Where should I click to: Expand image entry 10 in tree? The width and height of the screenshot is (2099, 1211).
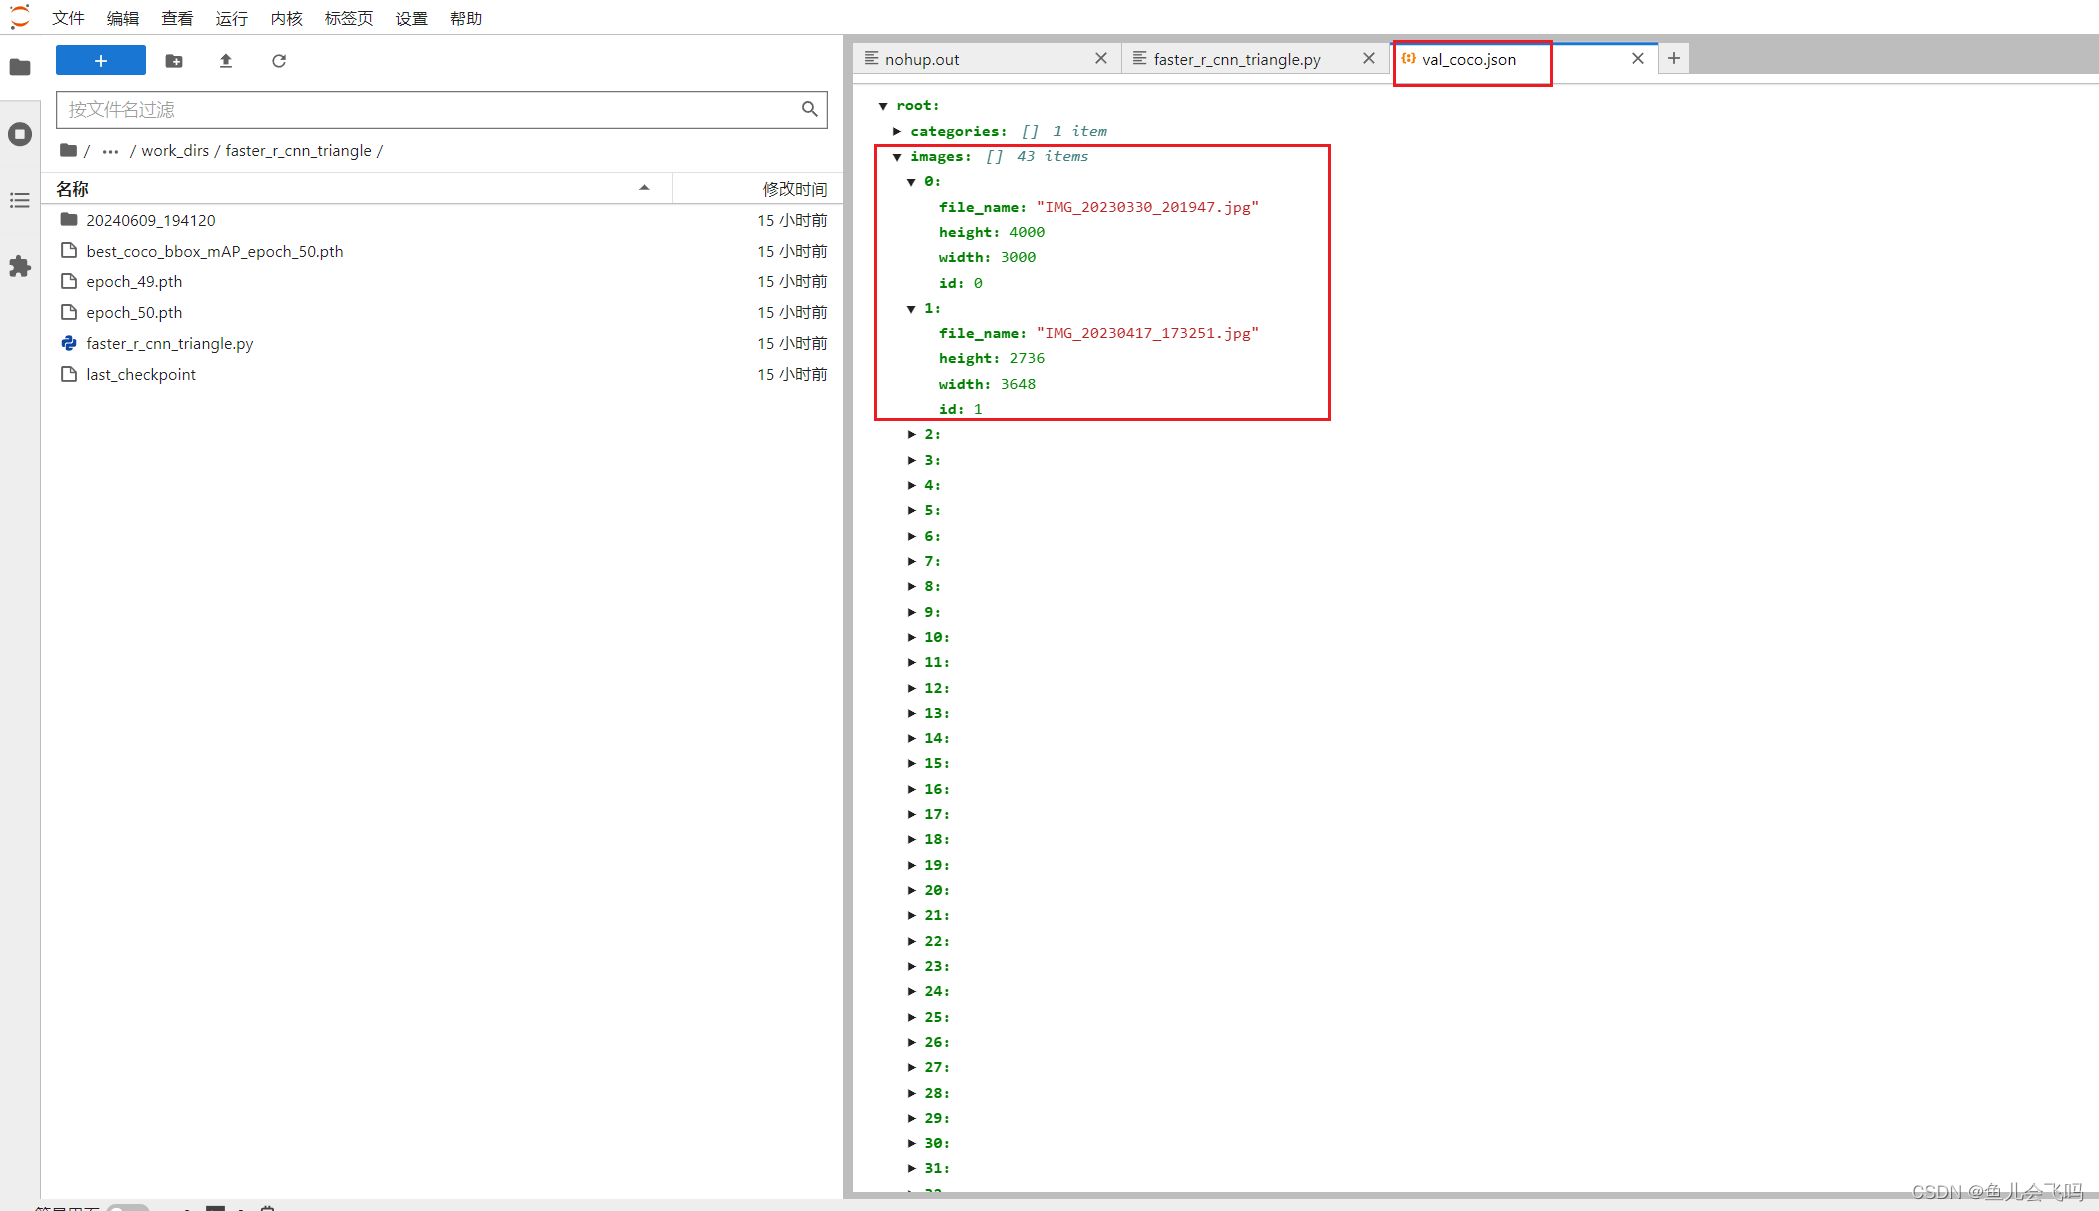[911, 637]
